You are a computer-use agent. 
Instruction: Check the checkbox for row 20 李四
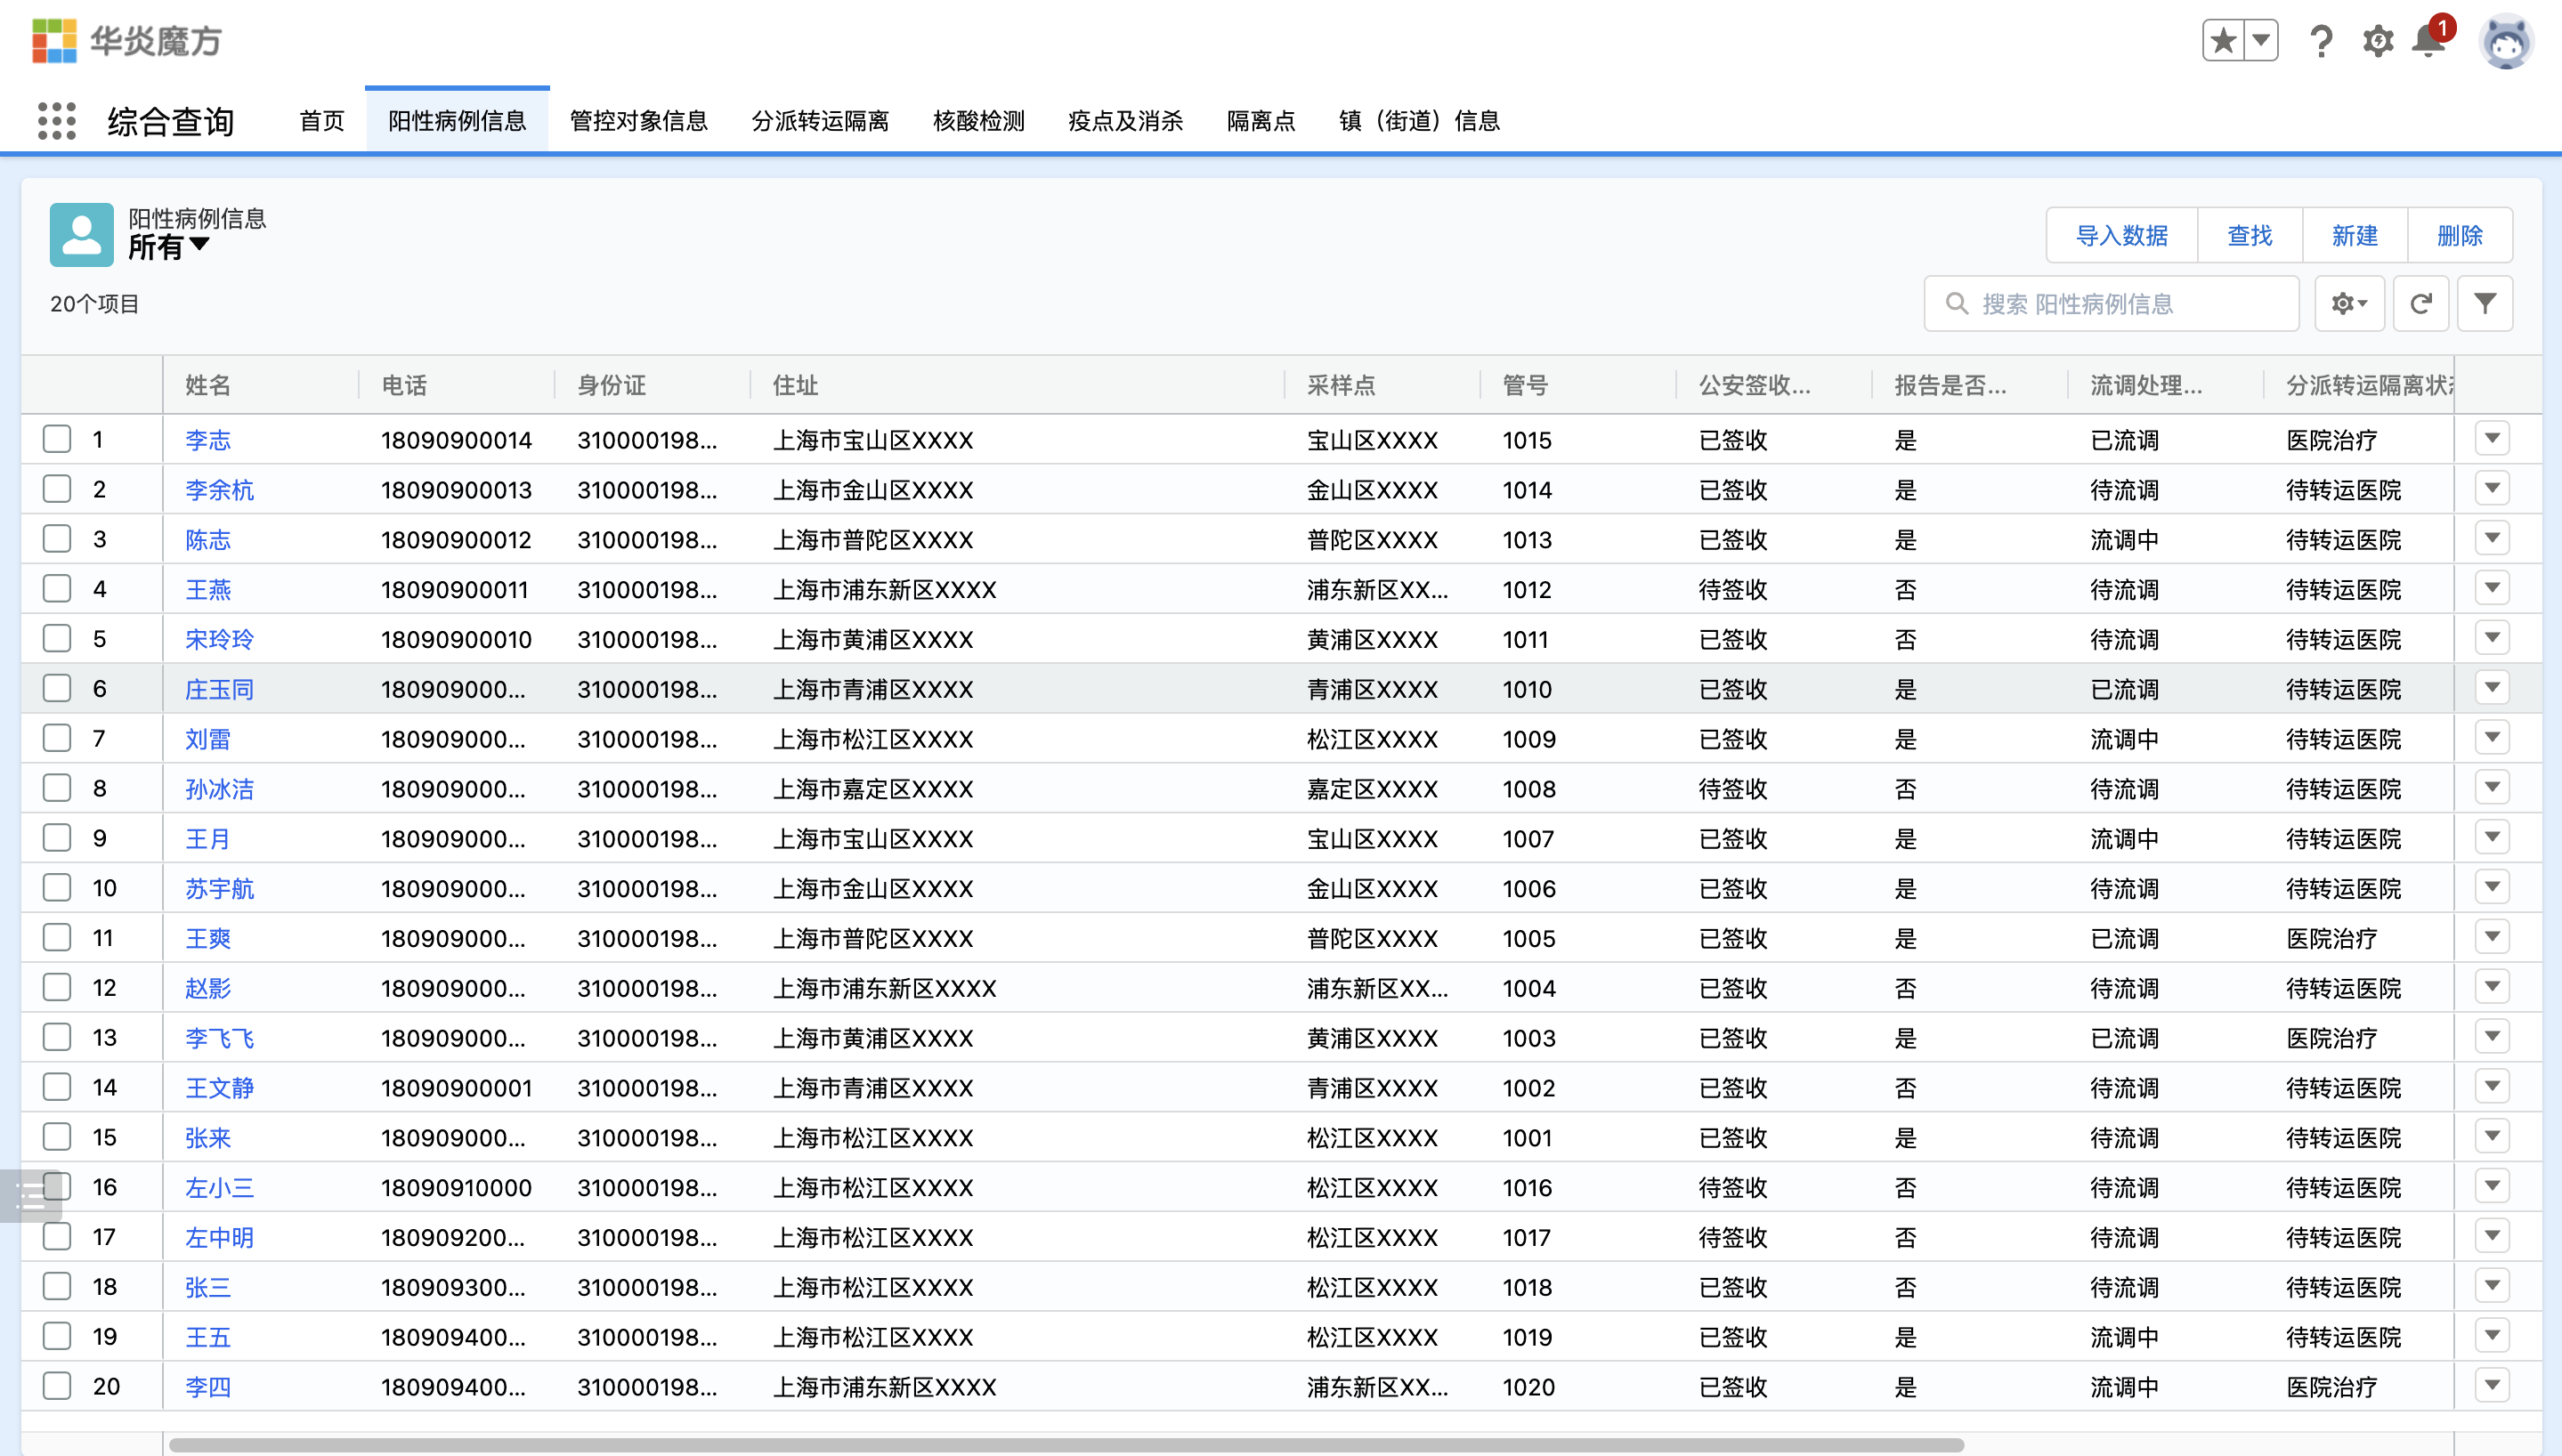coord(57,1386)
